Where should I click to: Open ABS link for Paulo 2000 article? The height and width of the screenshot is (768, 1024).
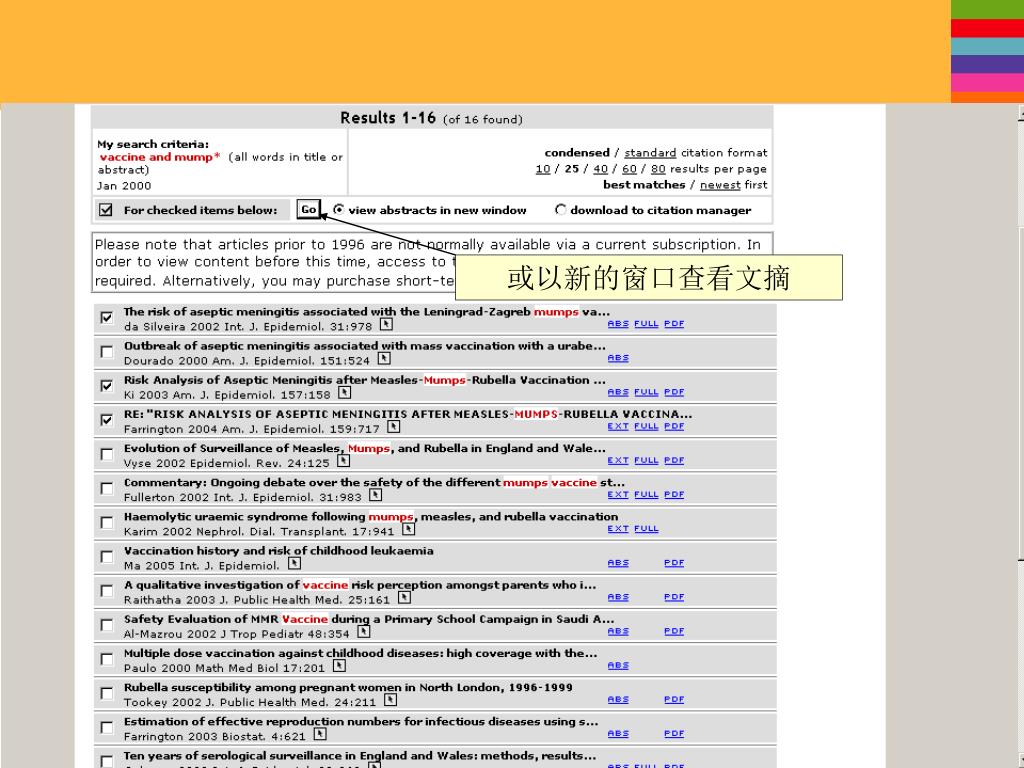[x=618, y=665]
